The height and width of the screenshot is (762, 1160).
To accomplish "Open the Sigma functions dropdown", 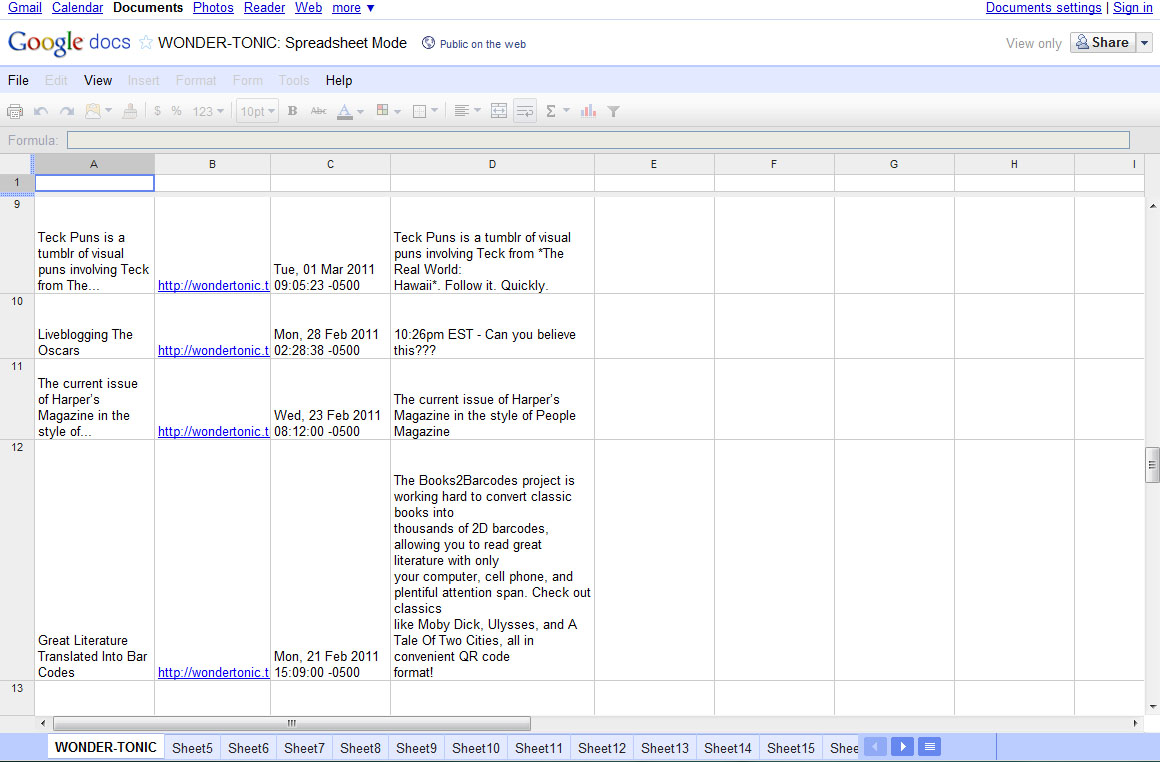I will [x=557, y=111].
